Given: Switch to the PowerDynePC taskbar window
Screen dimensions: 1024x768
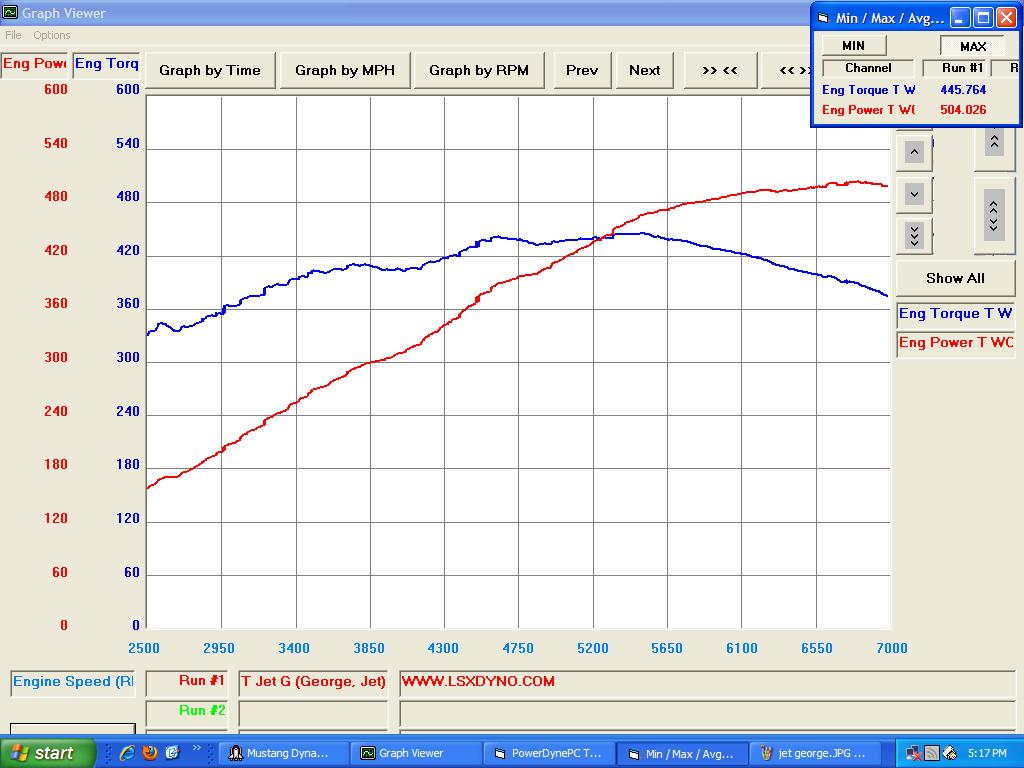Looking at the screenshot, I should [548, 753].
